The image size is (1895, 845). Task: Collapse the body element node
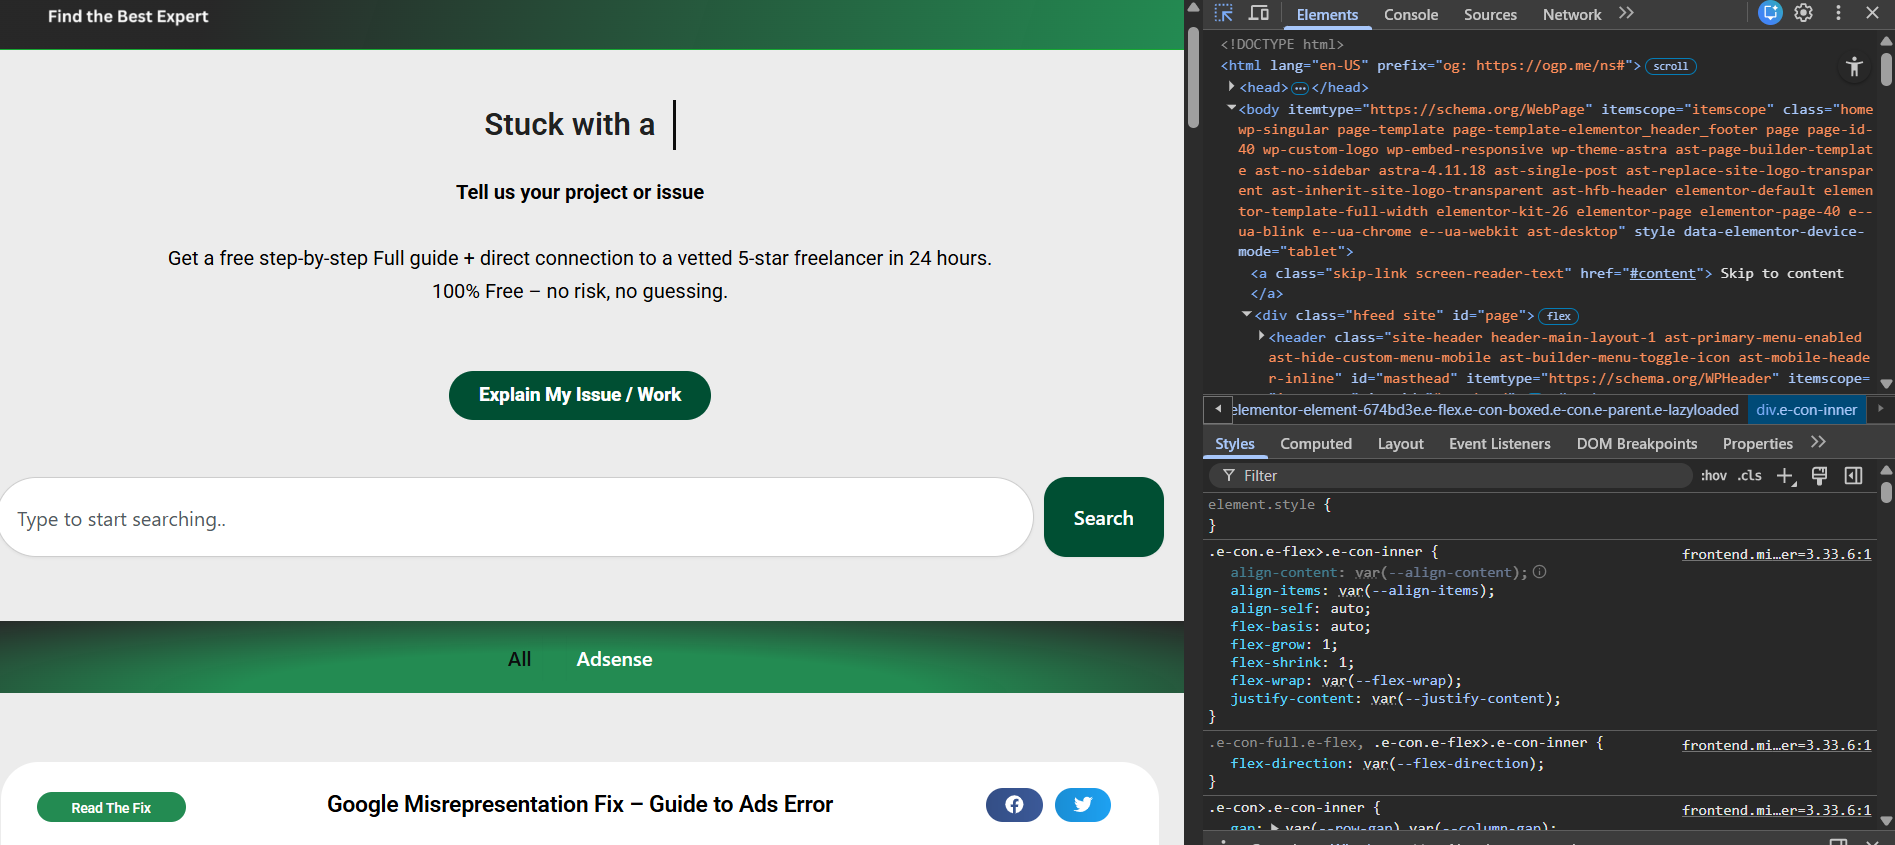[1232, 108]
